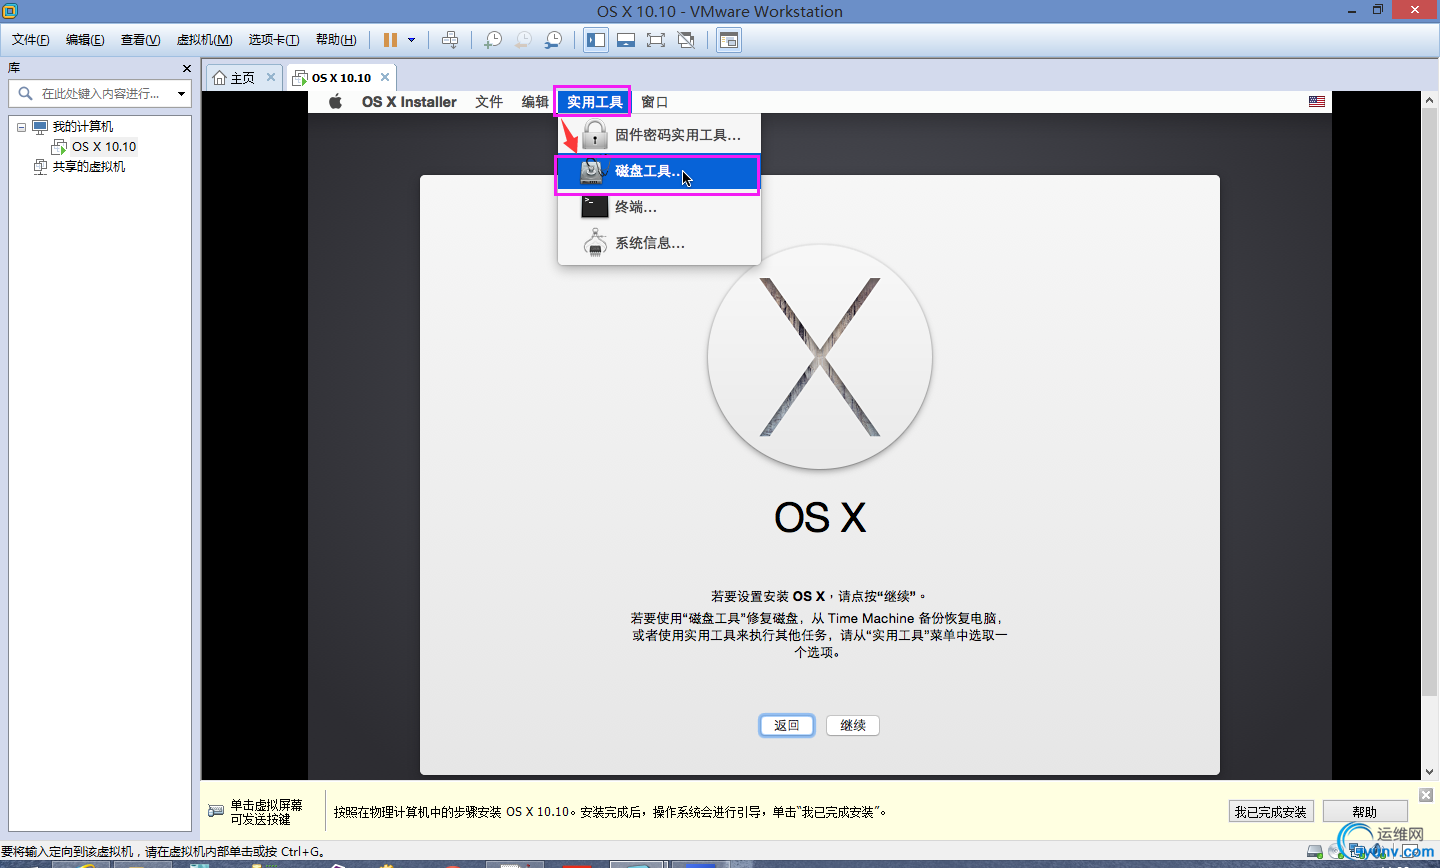Collapse the 我的计算机 tree node

coord(21,127)
